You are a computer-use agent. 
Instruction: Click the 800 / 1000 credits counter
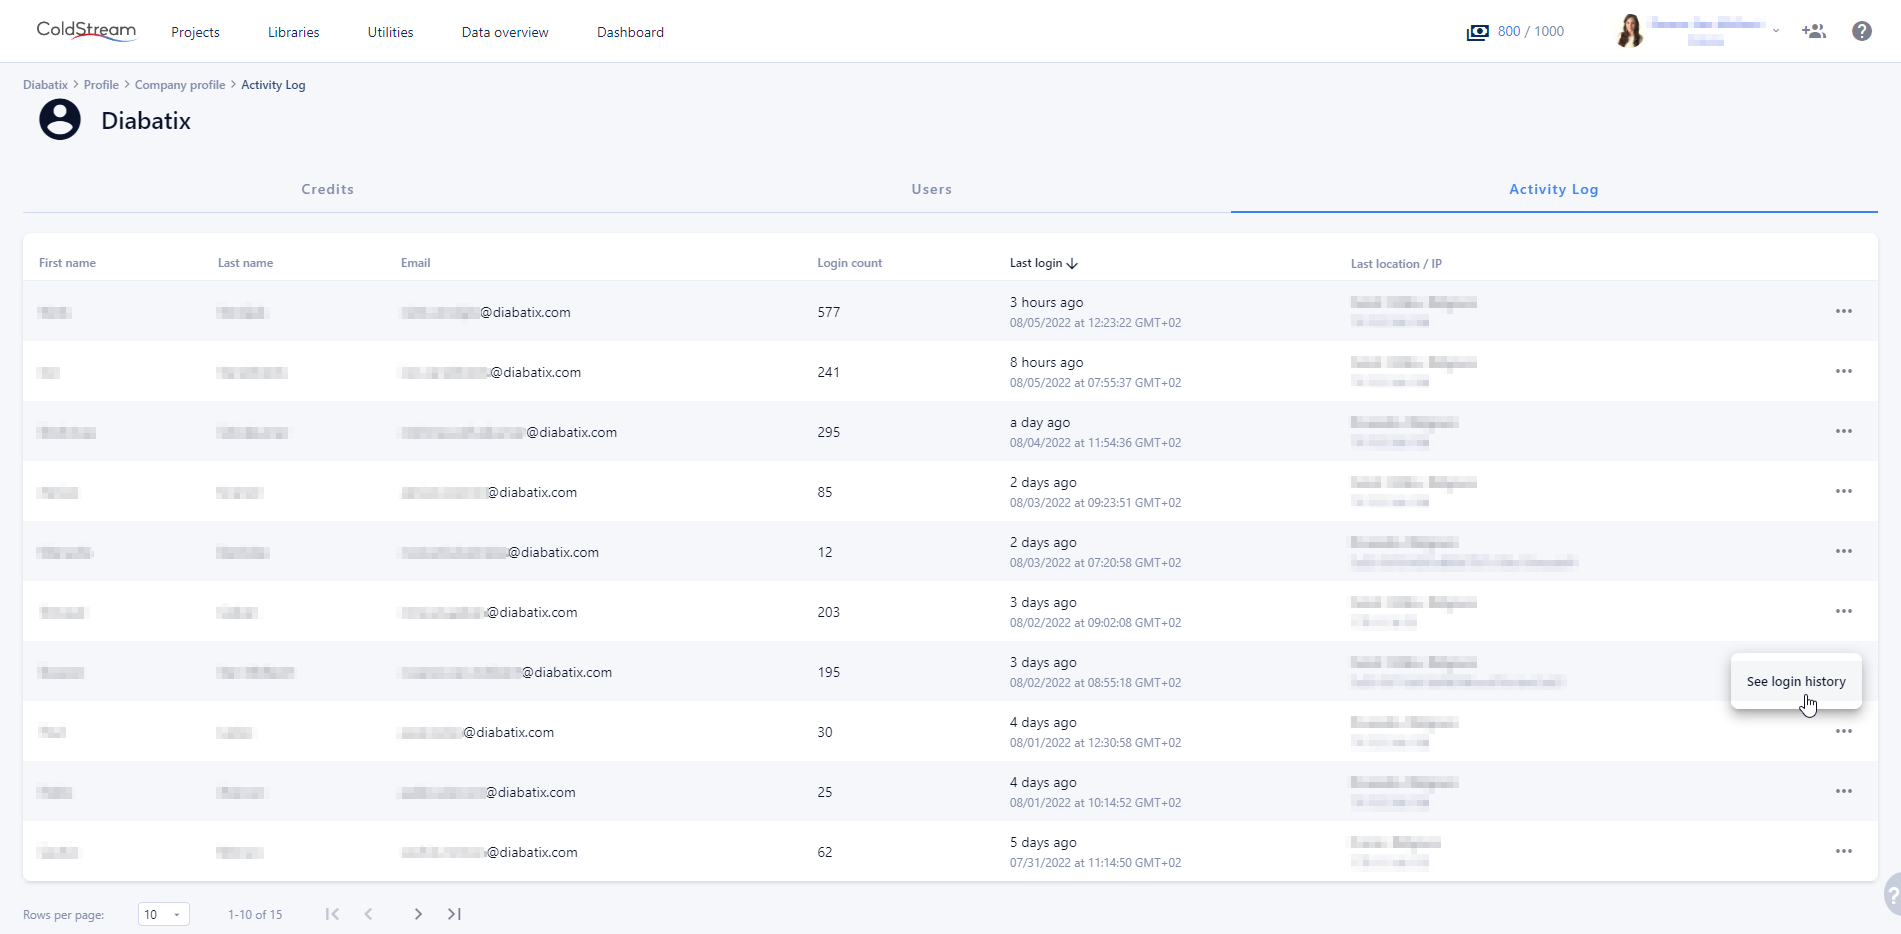1531,32
